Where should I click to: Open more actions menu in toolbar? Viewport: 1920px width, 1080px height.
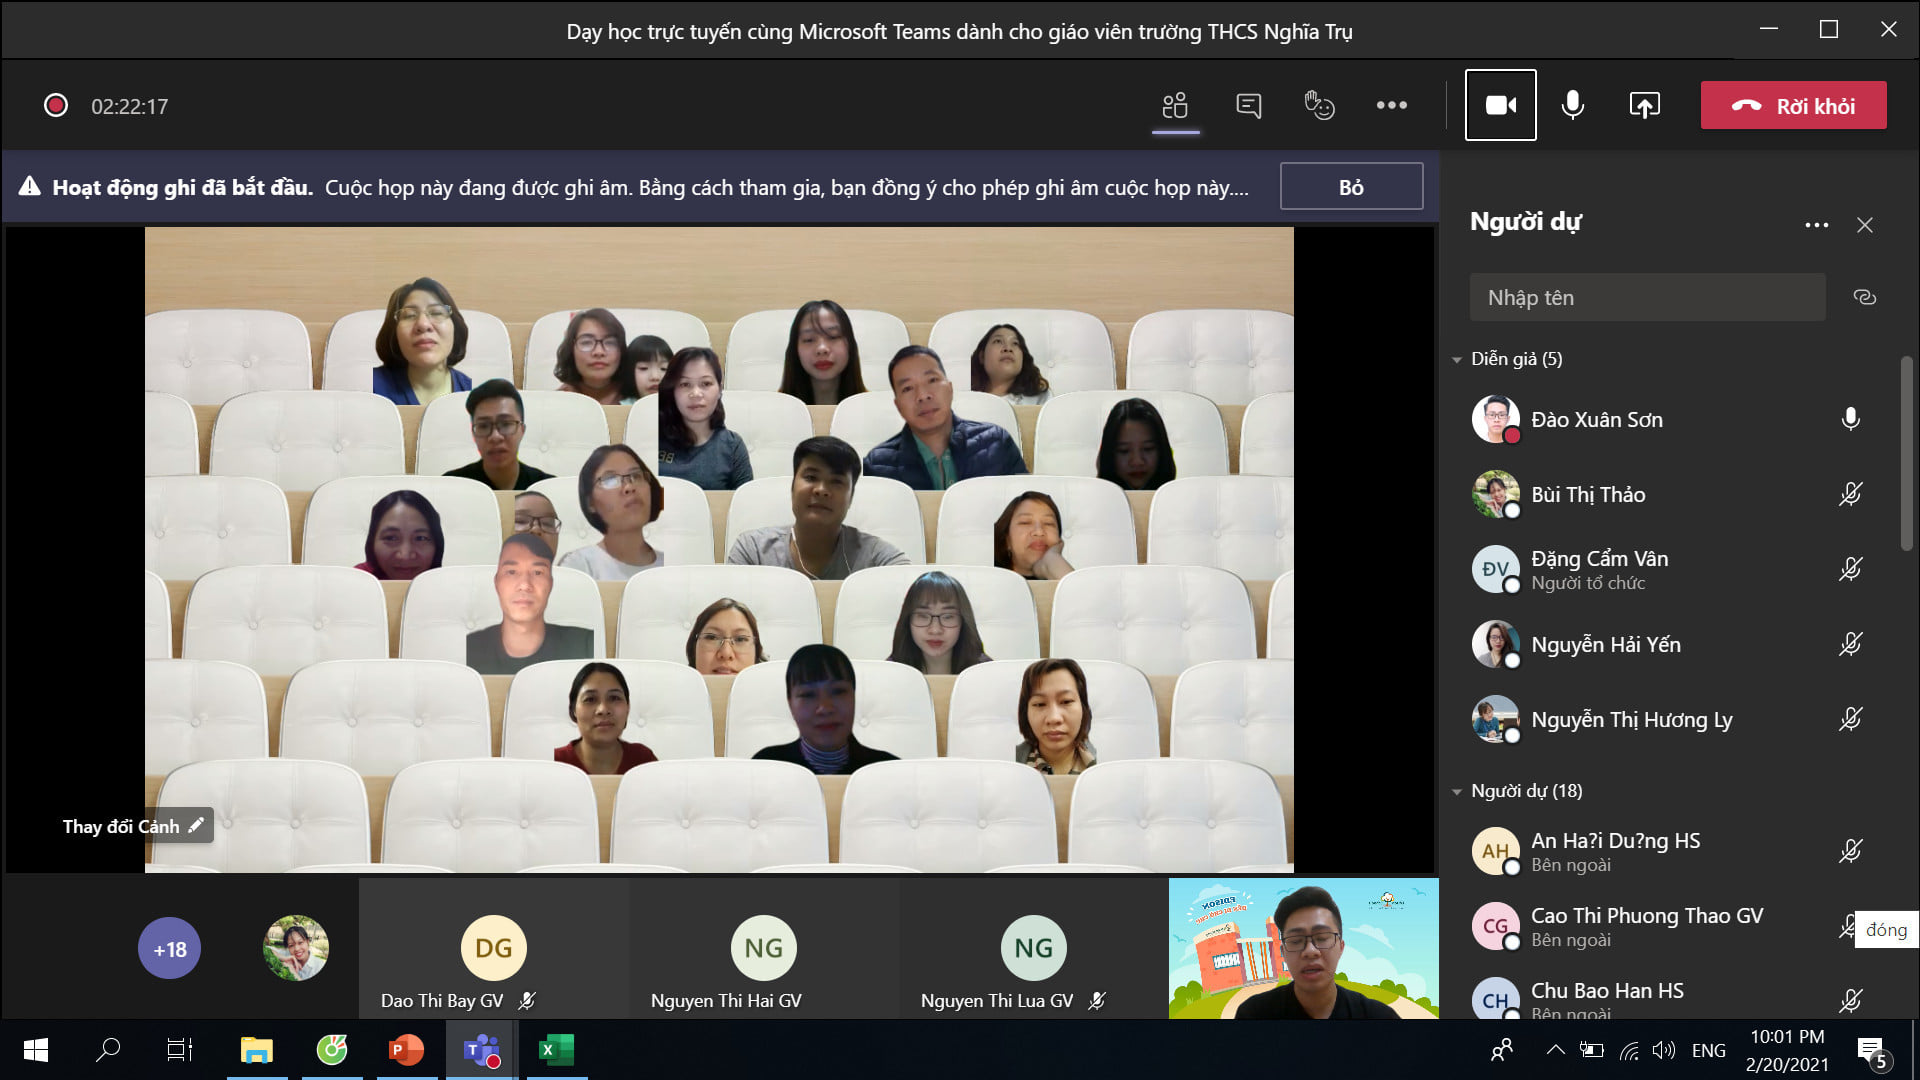coord(1391,105)
